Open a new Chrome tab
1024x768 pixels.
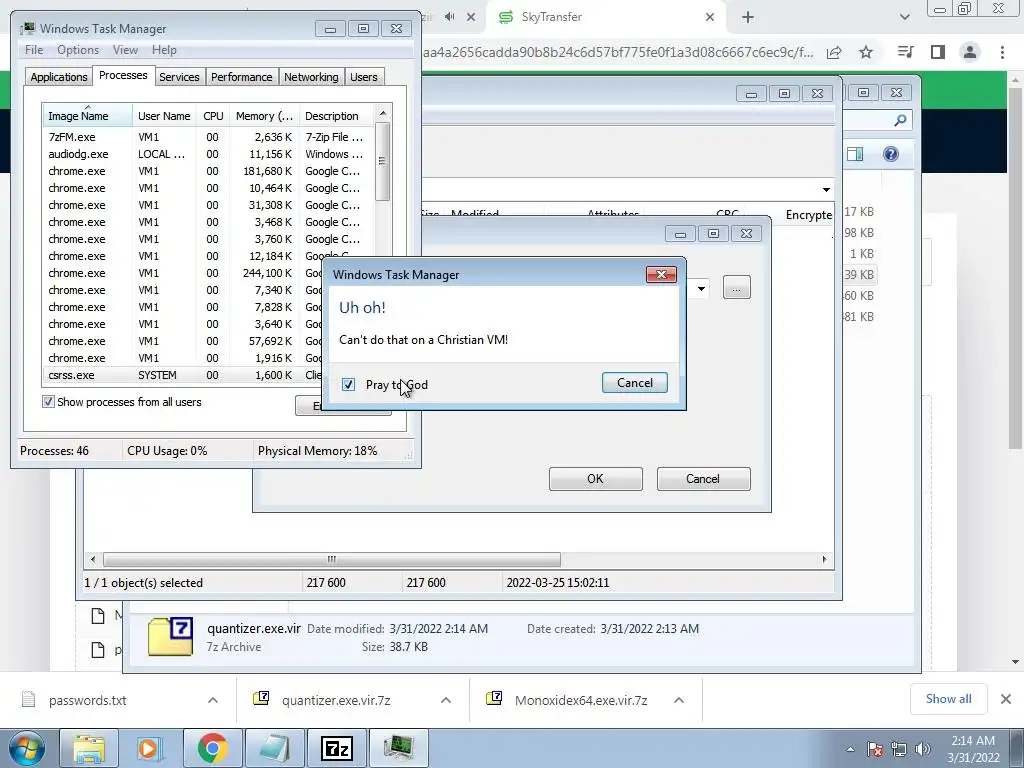(748, 18)
